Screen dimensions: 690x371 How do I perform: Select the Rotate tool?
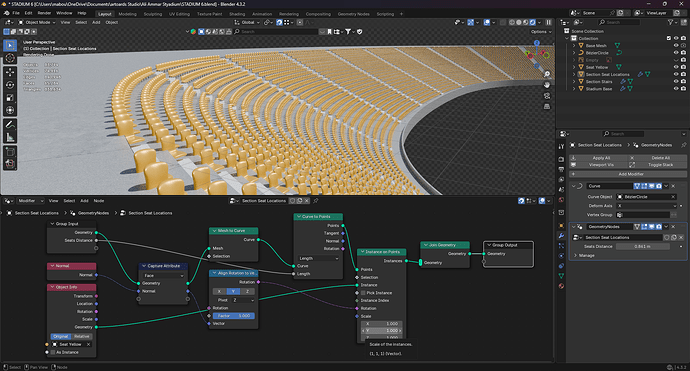coord(10,85)
